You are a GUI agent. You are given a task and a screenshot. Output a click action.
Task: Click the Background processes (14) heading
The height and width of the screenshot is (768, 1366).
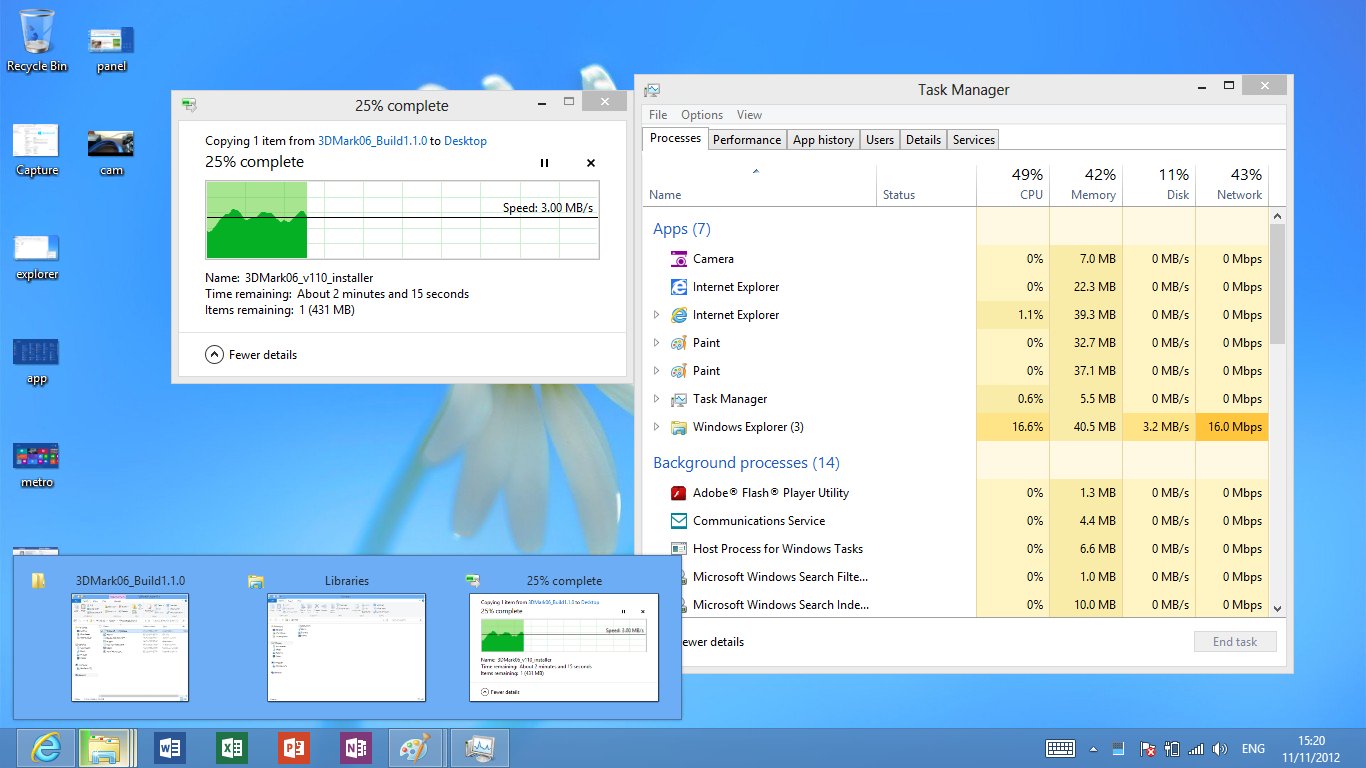click(746, 463)
